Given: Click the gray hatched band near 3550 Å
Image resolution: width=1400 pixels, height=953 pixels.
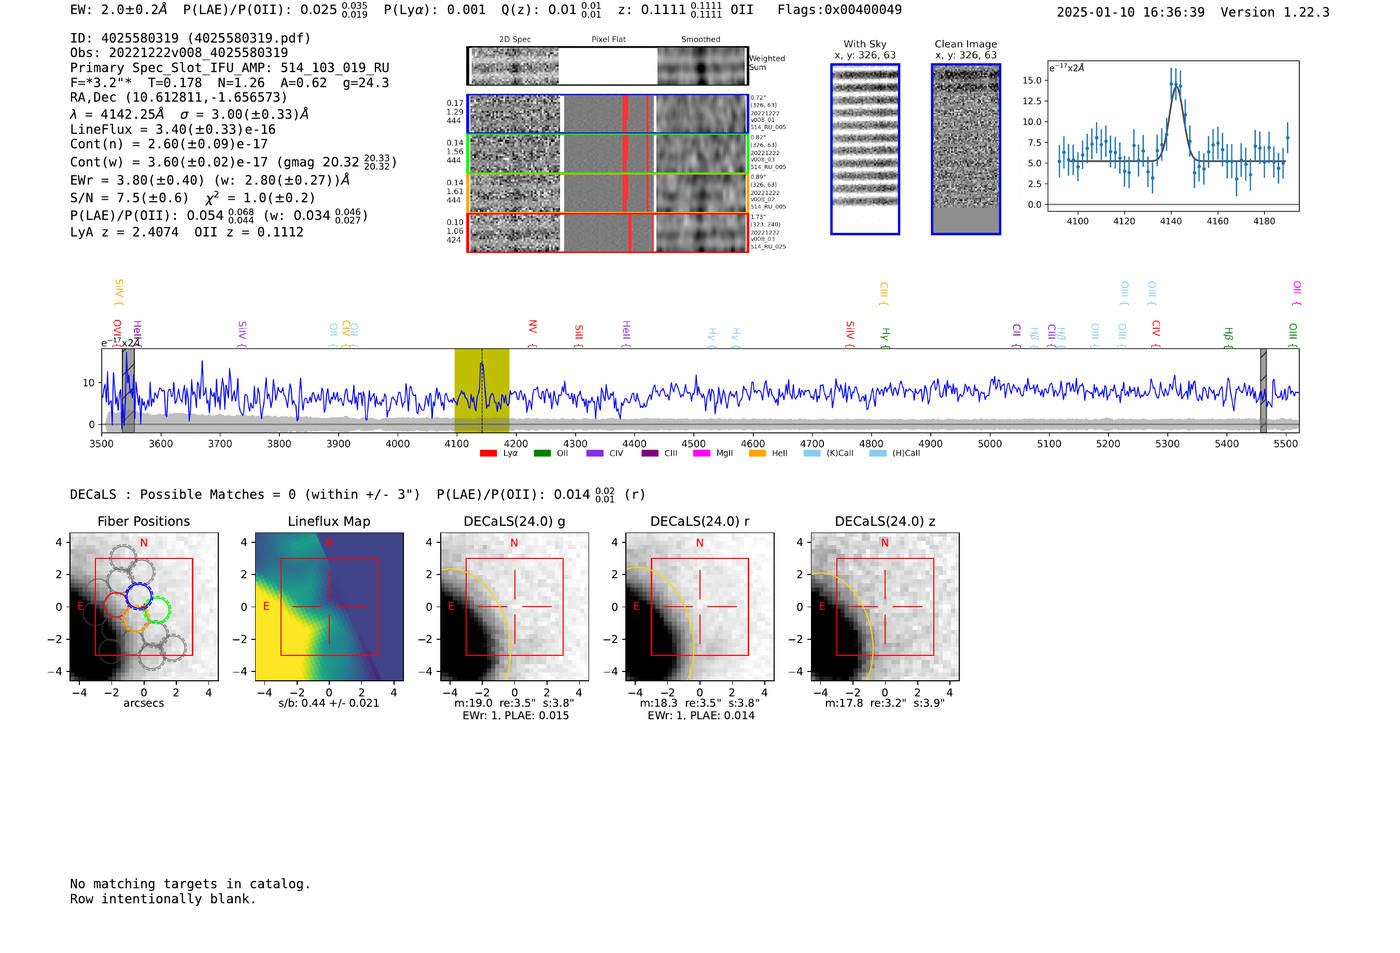Looking at the screenshot, I should click(128, 390).
